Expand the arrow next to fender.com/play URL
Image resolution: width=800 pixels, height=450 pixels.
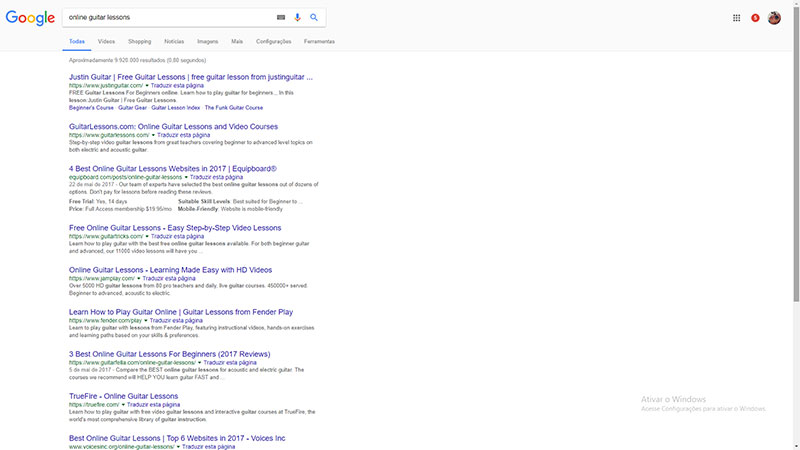point(145,321)
